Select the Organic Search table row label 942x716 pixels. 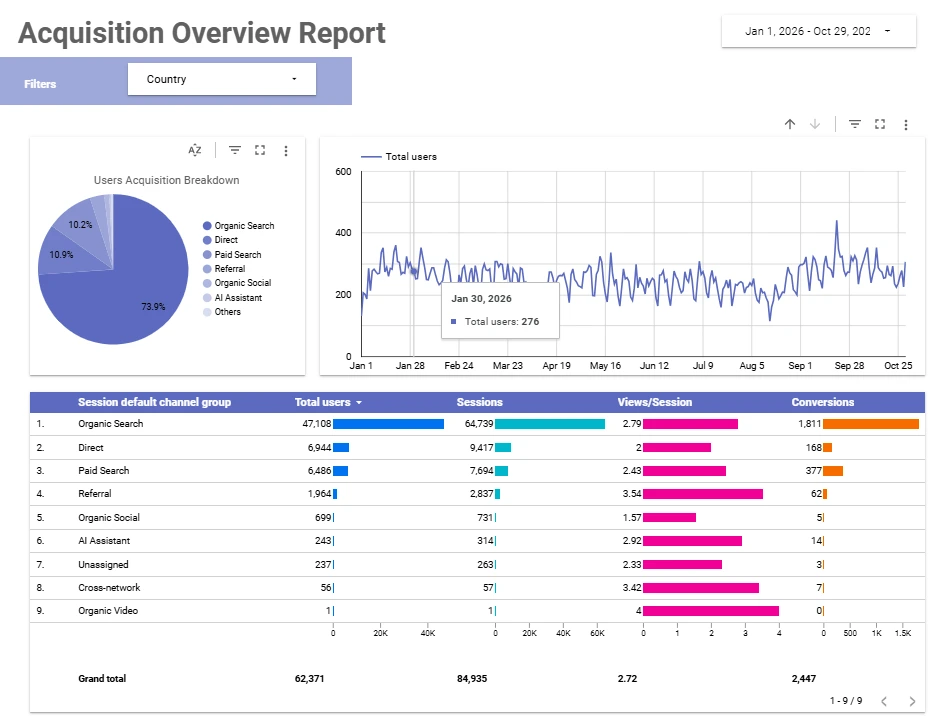111,423
